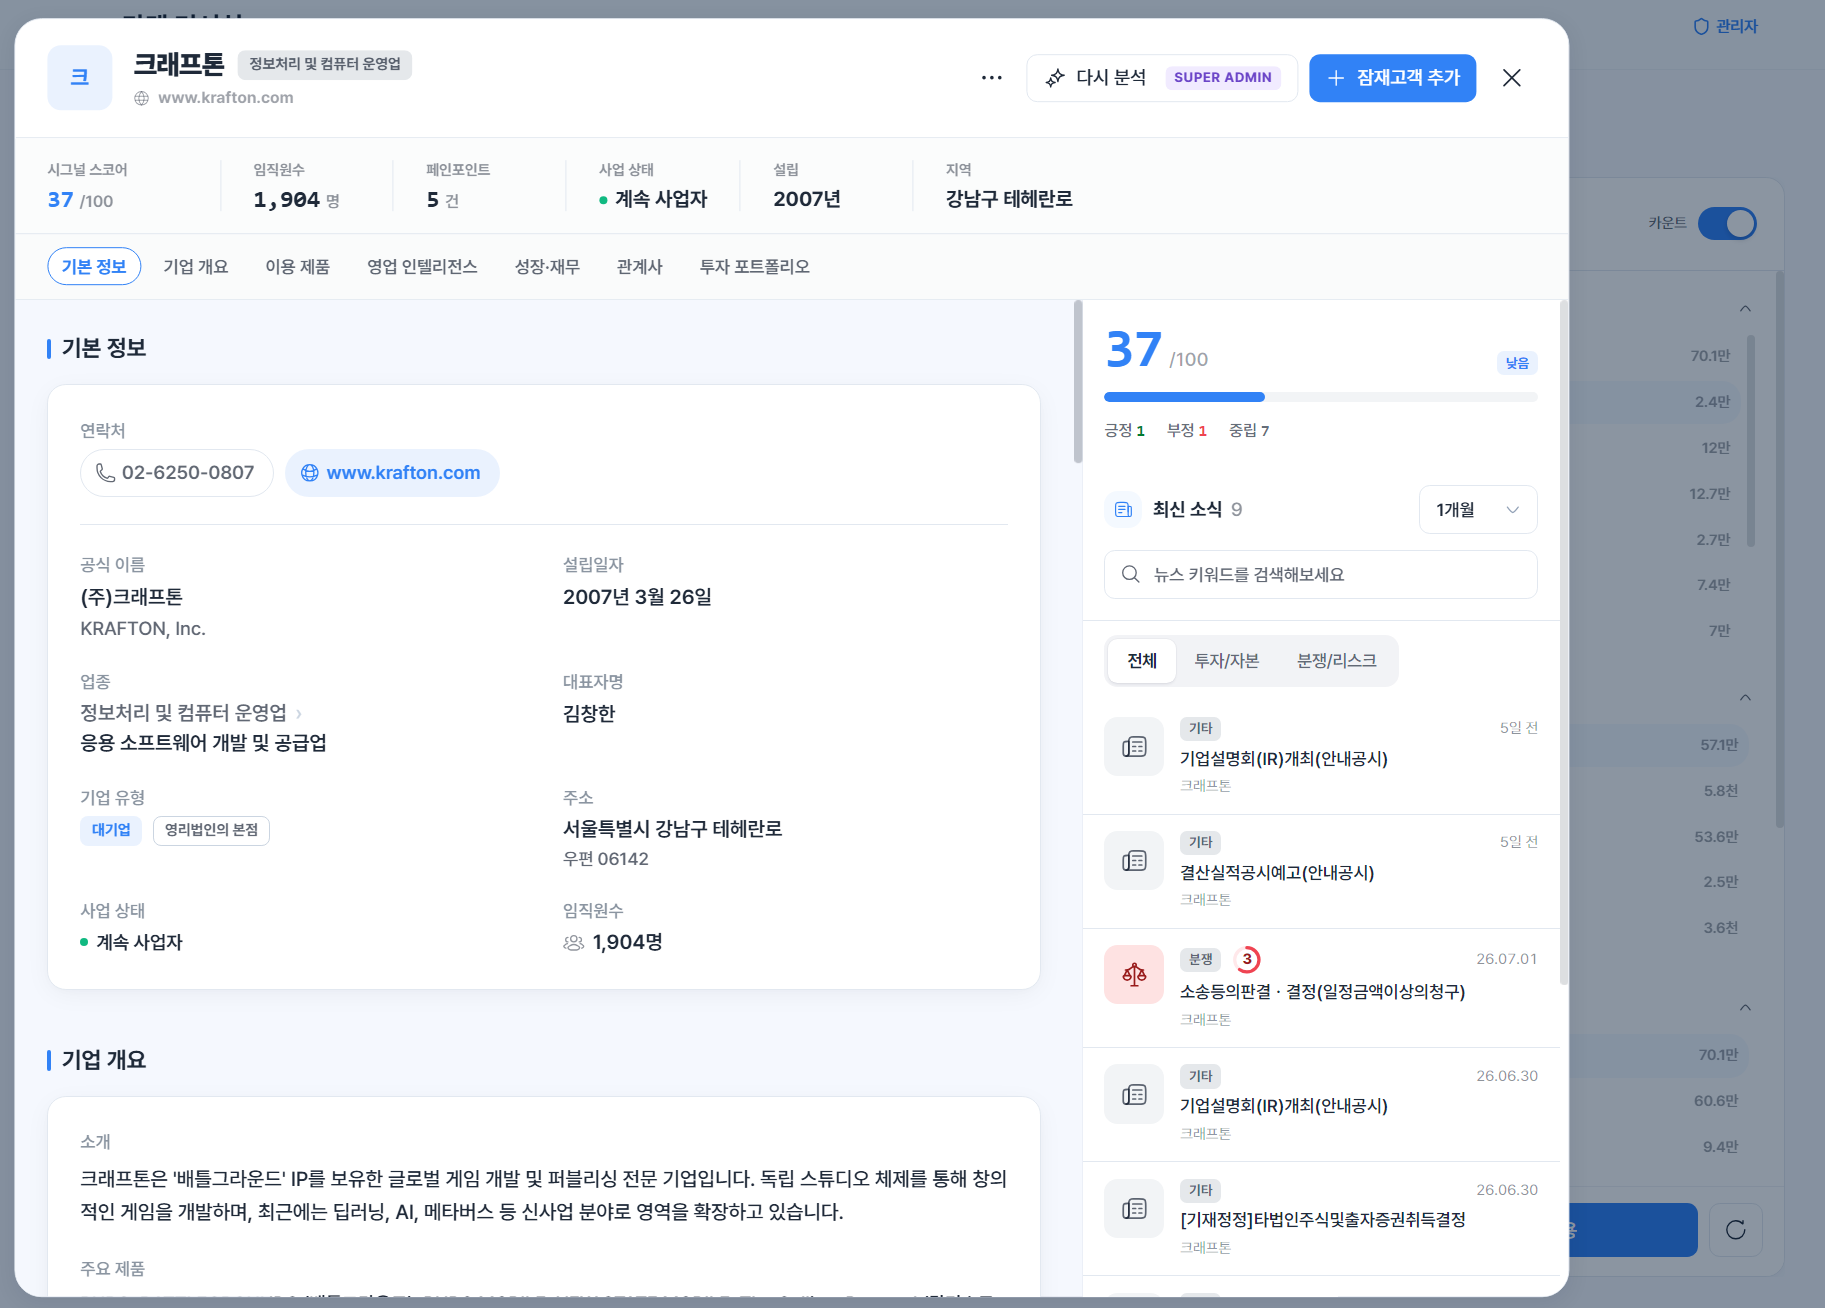Click the news panel vertical scrollbar
1825x1308 pixels.
[x=1564, y=642]
